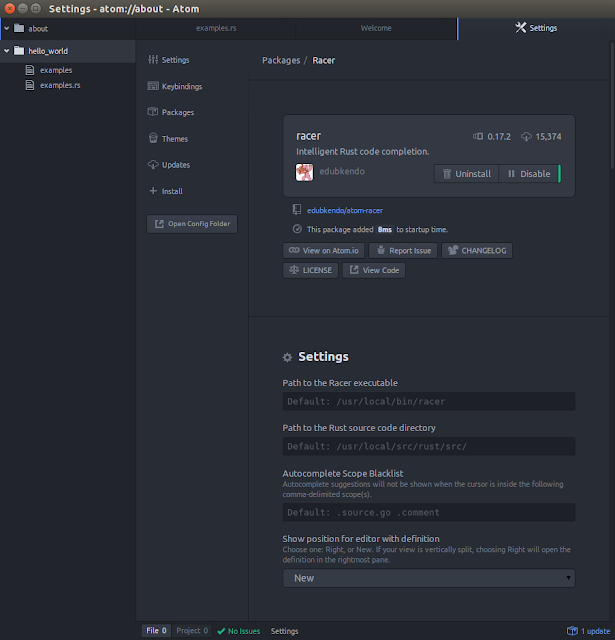Click the Settings label in status bar
The height and width of the screenshot is (640, 615).
coord(284,631)
